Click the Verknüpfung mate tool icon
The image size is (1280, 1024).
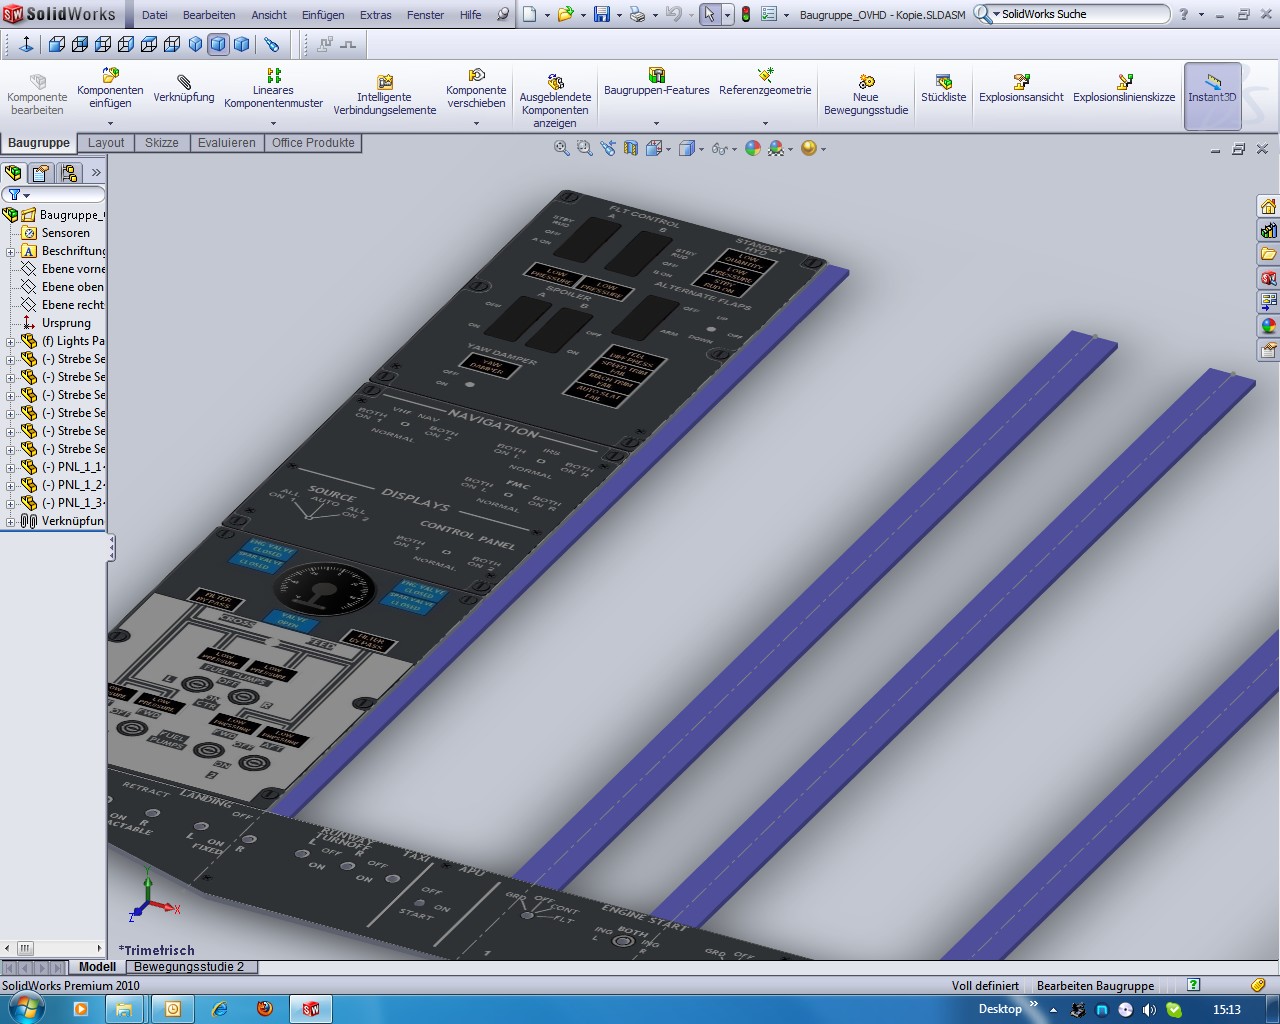[x=183, y=81]
